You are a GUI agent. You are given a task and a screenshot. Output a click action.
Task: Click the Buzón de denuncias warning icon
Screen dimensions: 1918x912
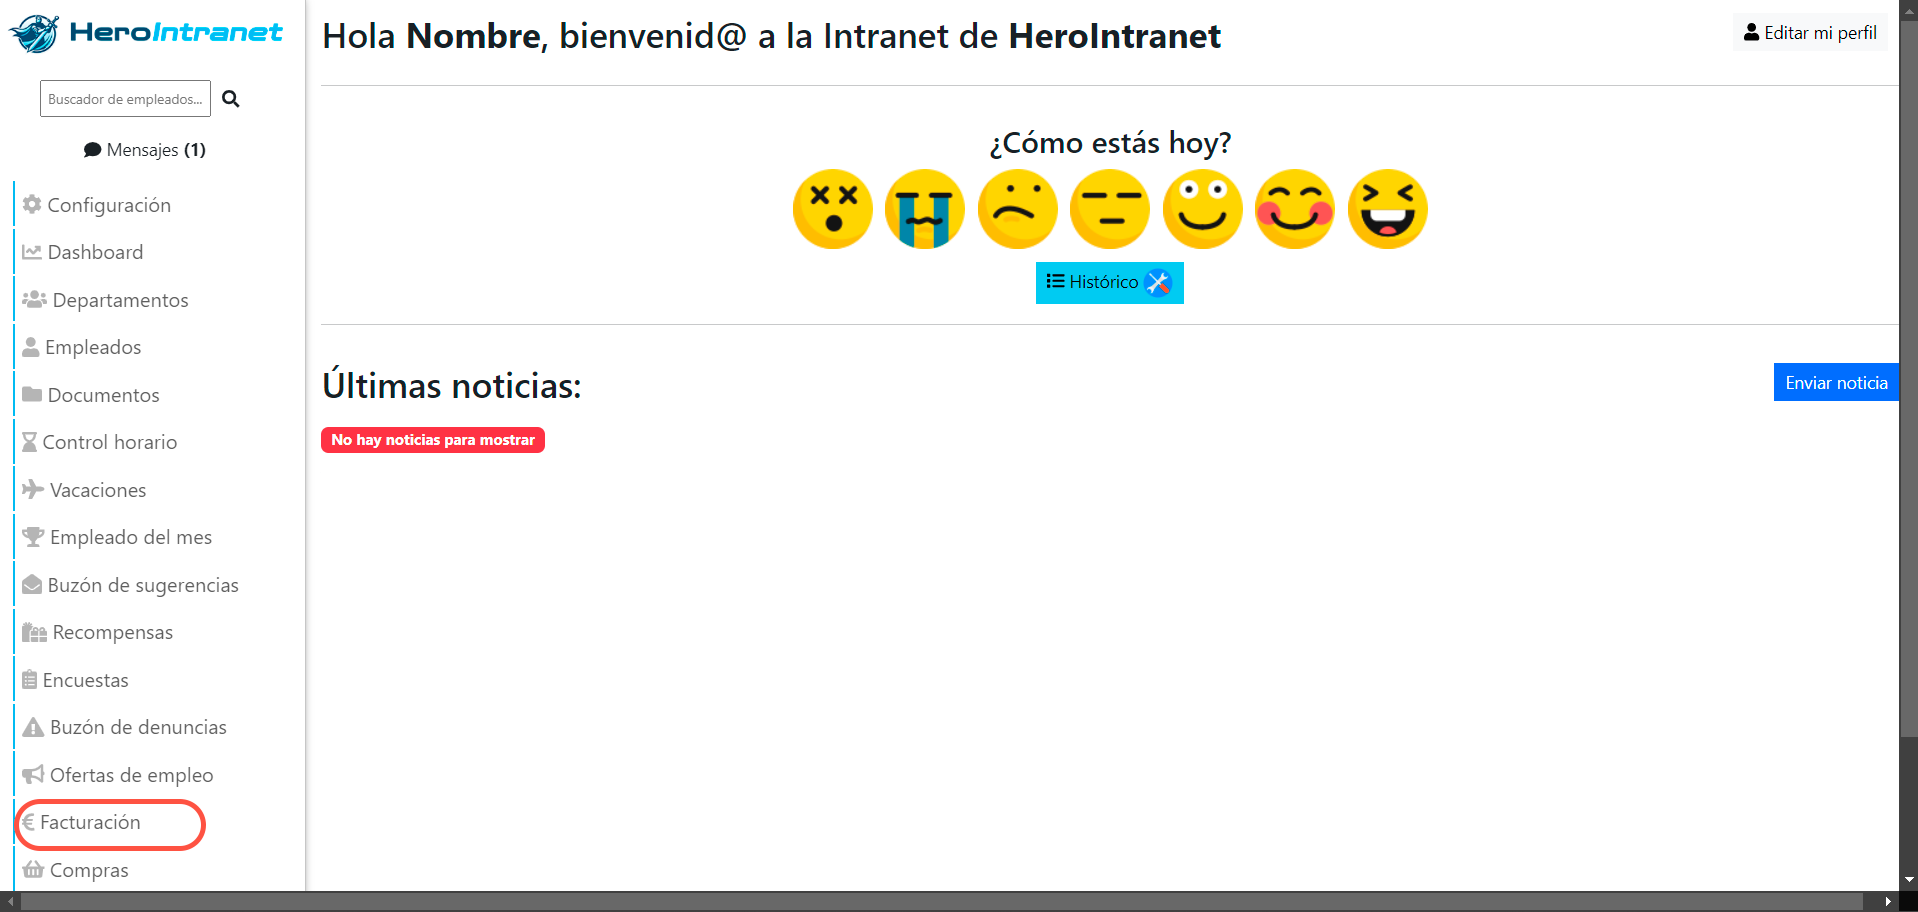click(x=33, y=727)
